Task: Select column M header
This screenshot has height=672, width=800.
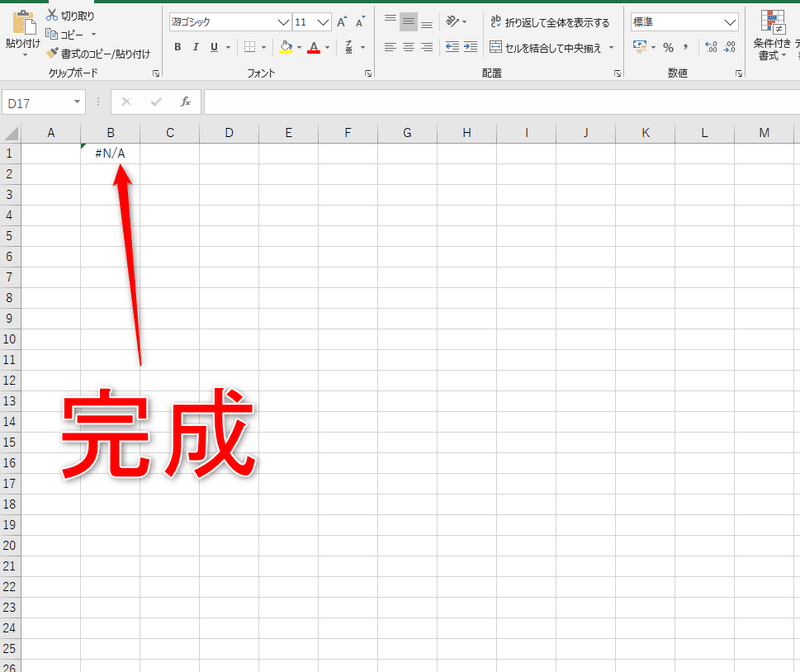Action: 764,133
